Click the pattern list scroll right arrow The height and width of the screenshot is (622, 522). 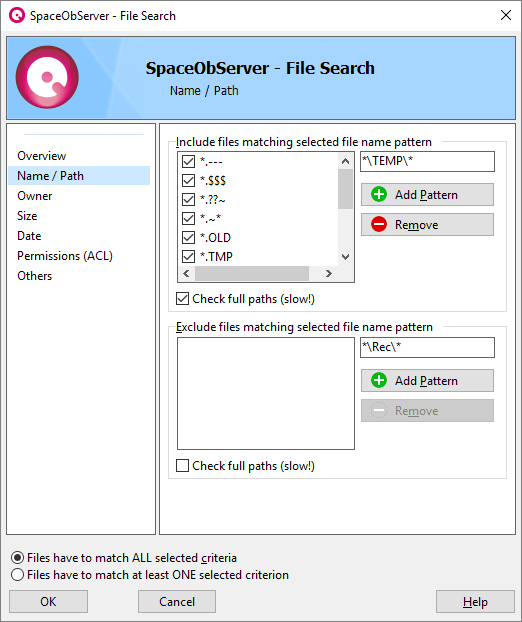tap(328, 273)
